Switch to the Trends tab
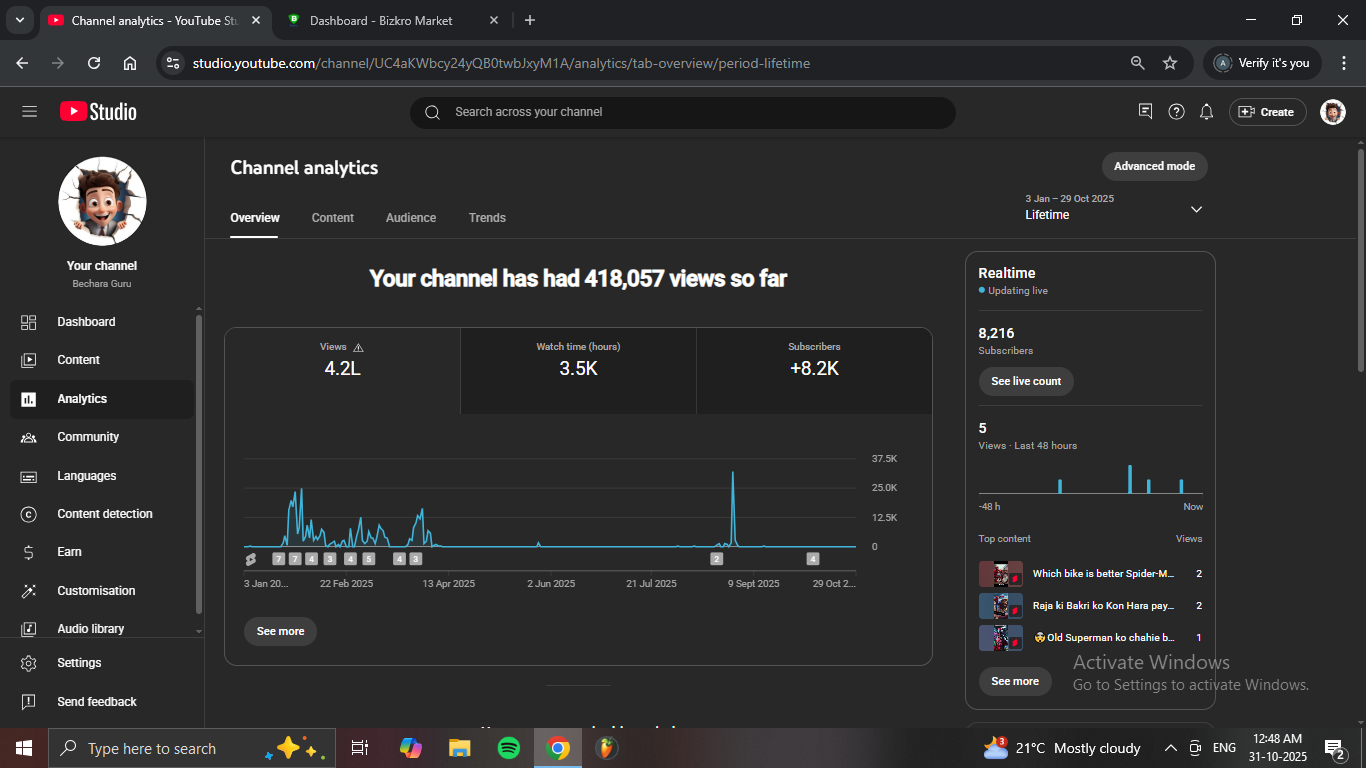The image size is (1366, 768). click(487, 218)
